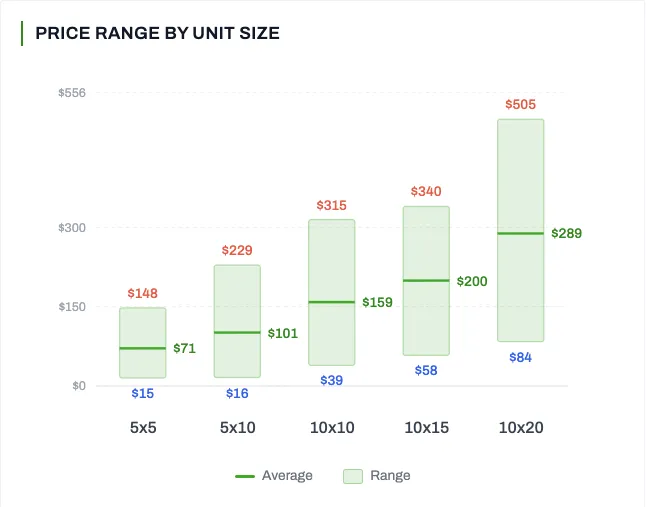Image resolution: width=646 pixels, height=507 pixels.
Task: Click the $15 minimum price label
Action: click(x=142, y=393)
